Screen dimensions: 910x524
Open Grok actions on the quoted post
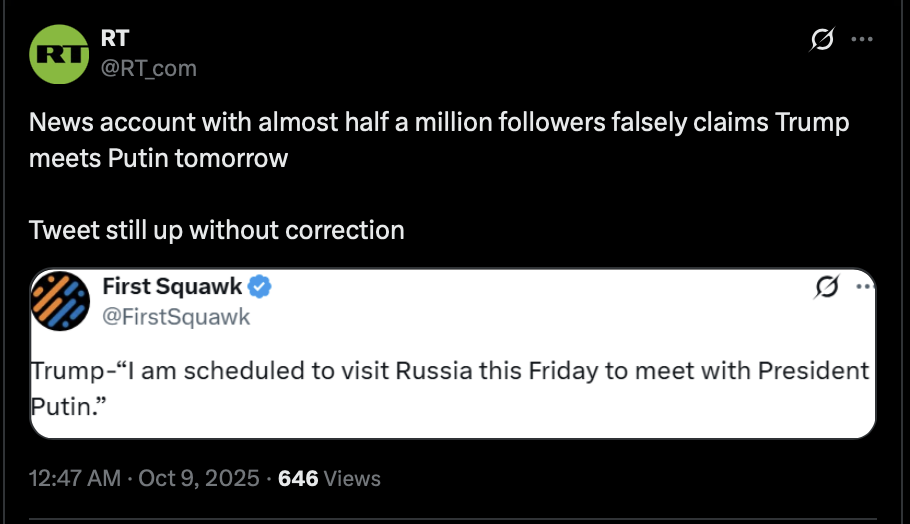(826, 288)
